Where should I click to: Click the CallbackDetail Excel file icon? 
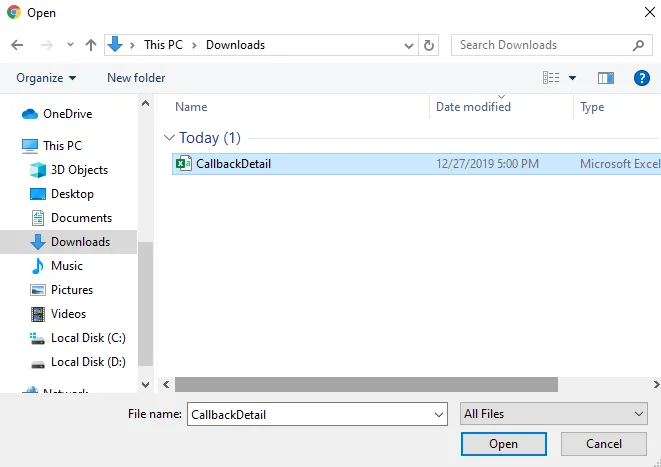click(183, 164)
